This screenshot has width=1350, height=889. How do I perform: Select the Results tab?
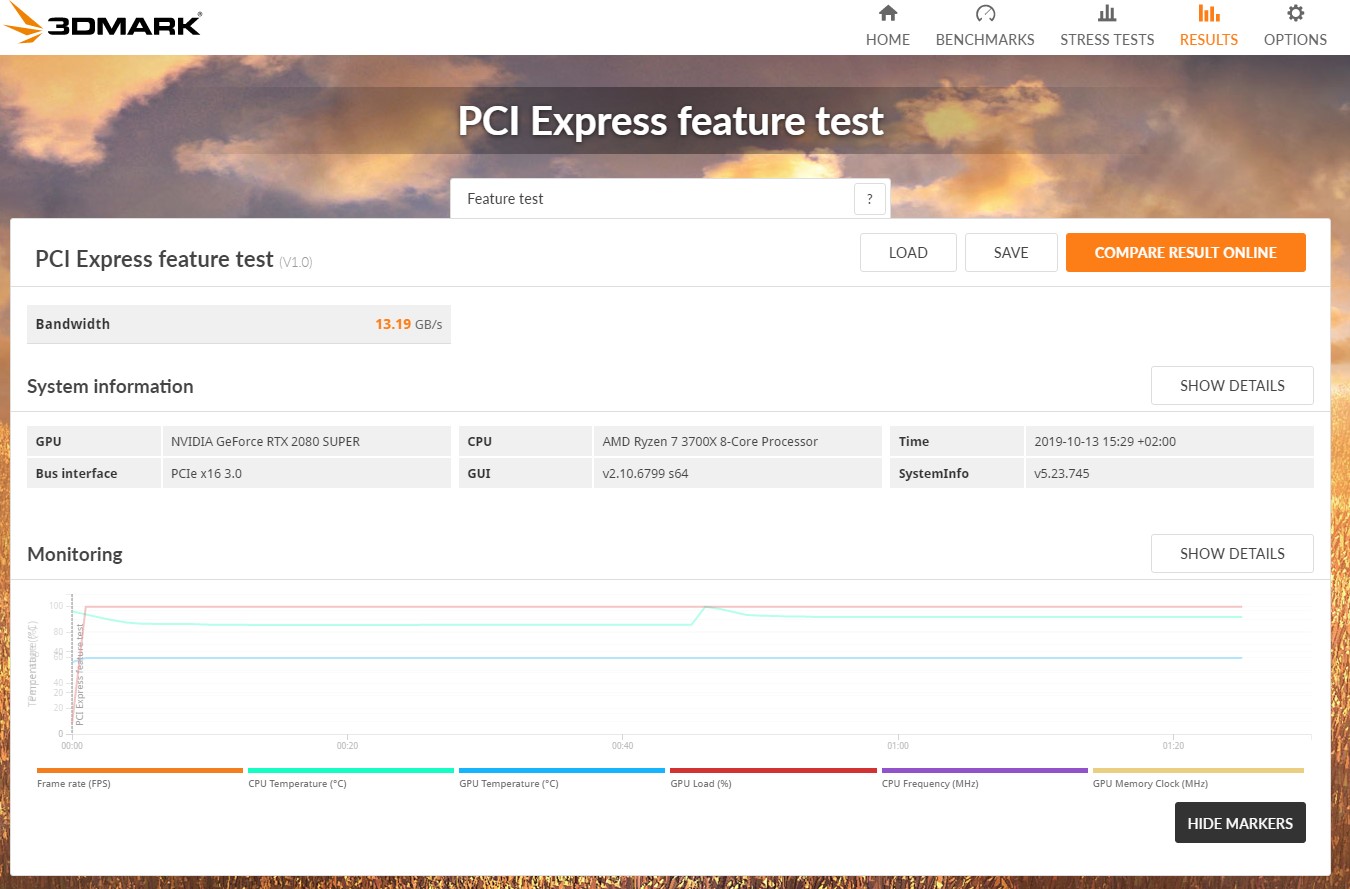click(x=1209, y=26)
